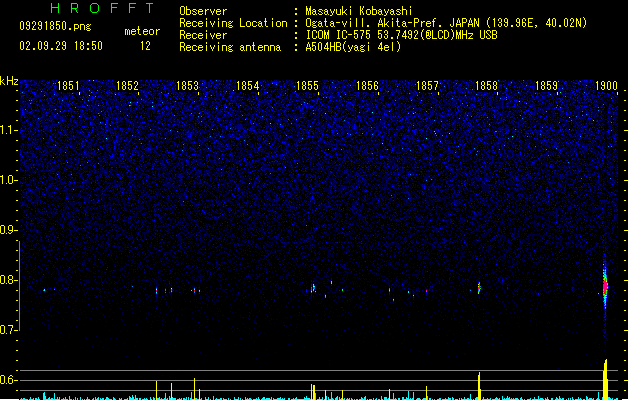
Task: Click the Receiving antenna label
Action: pyautogui.click(x=230, y=47)
